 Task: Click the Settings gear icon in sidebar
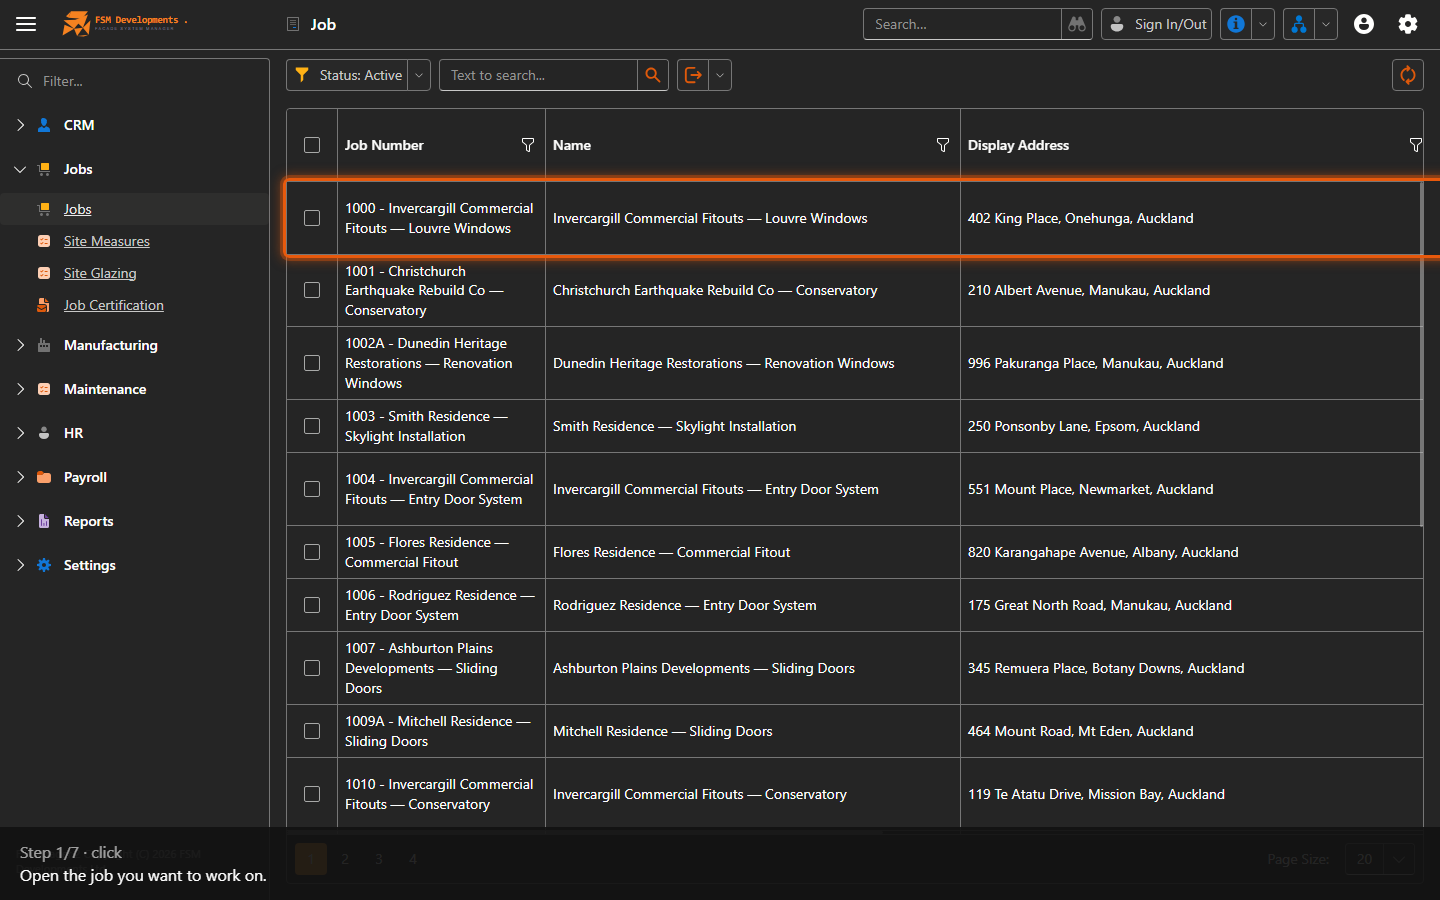44,565
